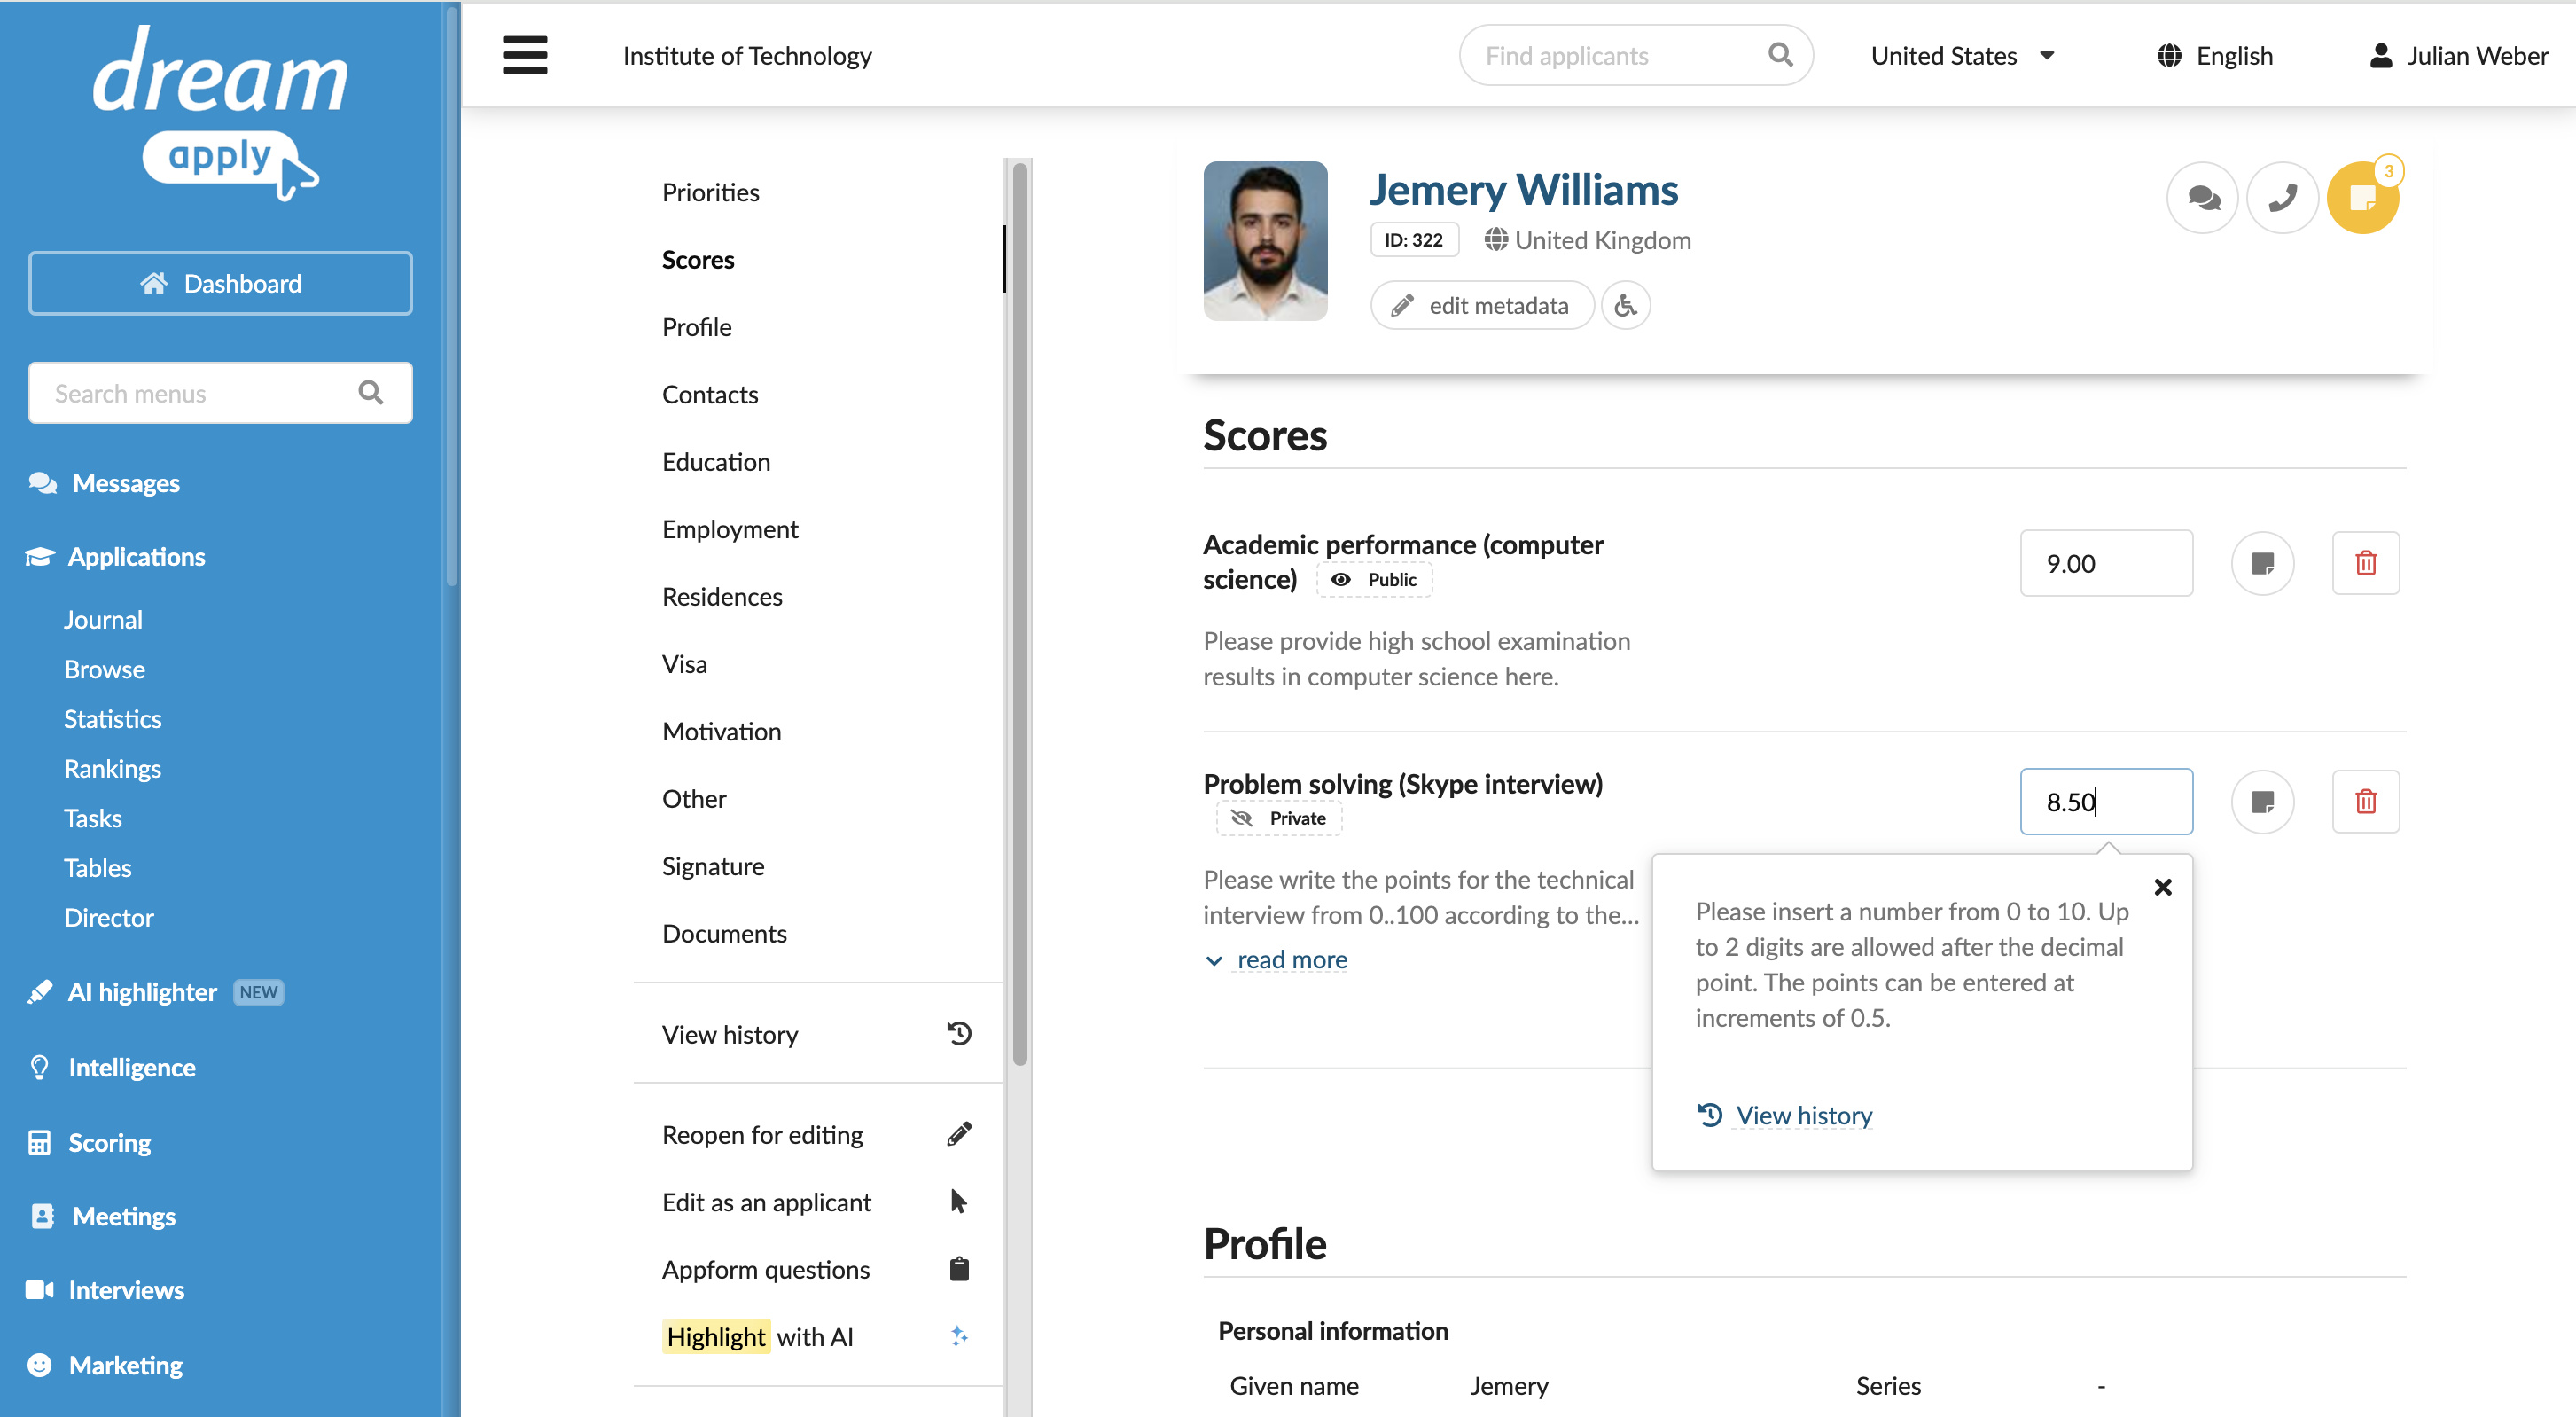Open the Julian Weber account menu

(2458, 55)
